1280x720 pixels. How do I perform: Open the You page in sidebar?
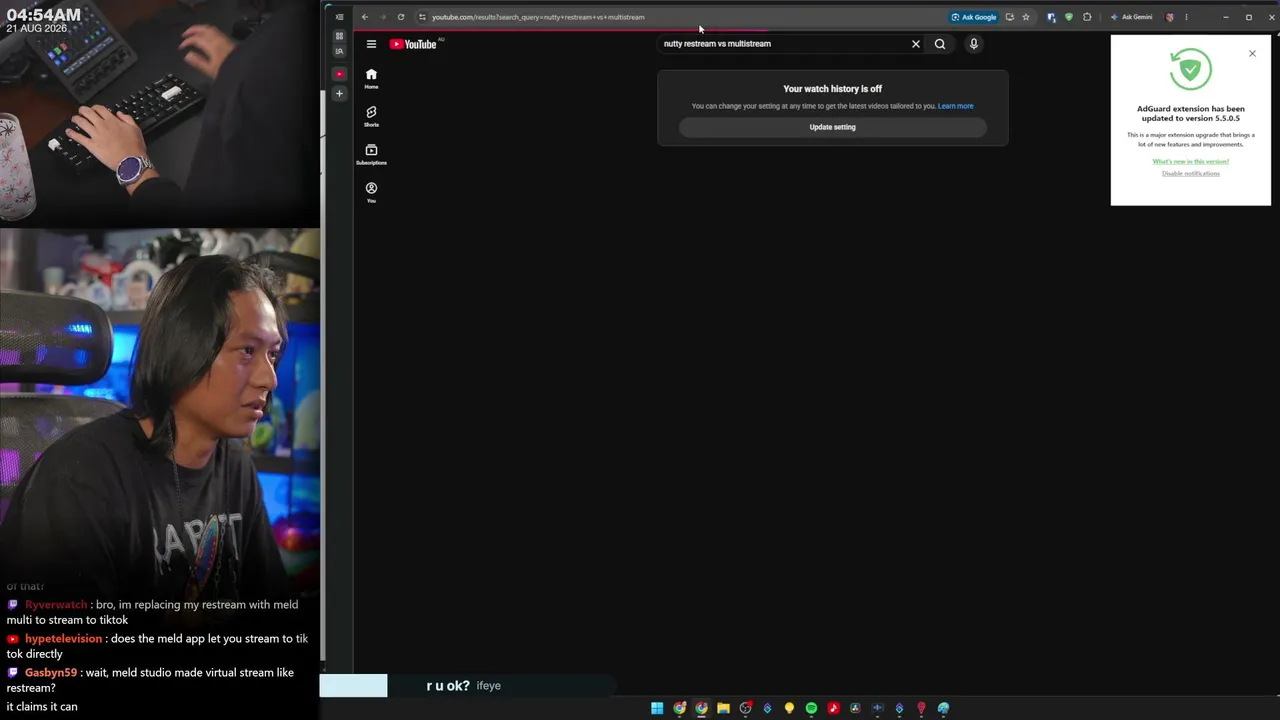click(371, 193)
